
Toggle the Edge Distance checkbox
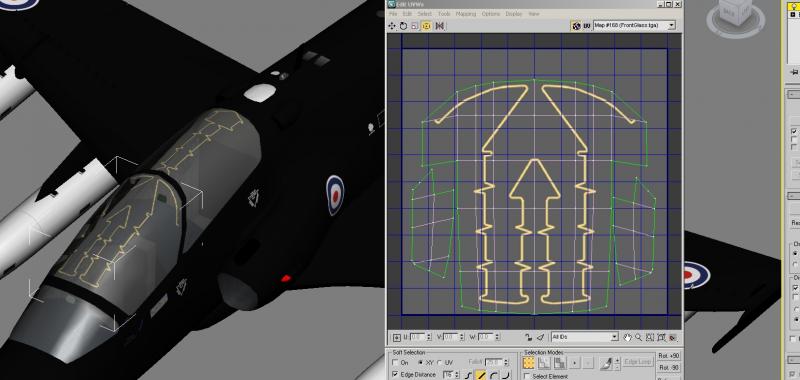[395, 374]
